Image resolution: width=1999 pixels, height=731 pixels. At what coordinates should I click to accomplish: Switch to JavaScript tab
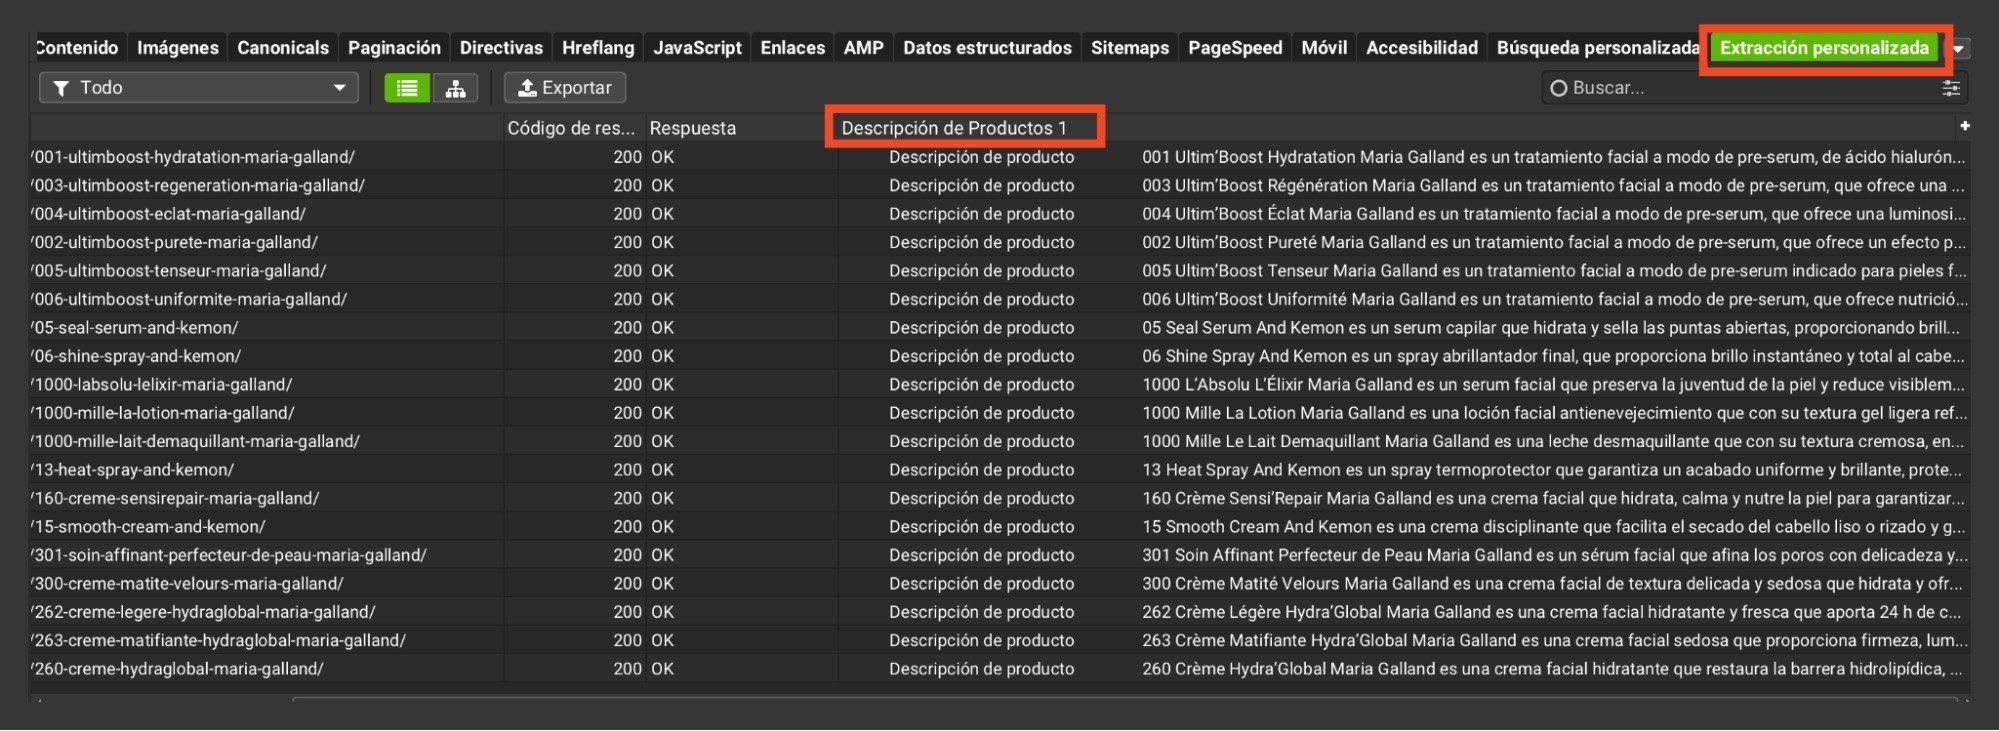(x=697, y=47)
